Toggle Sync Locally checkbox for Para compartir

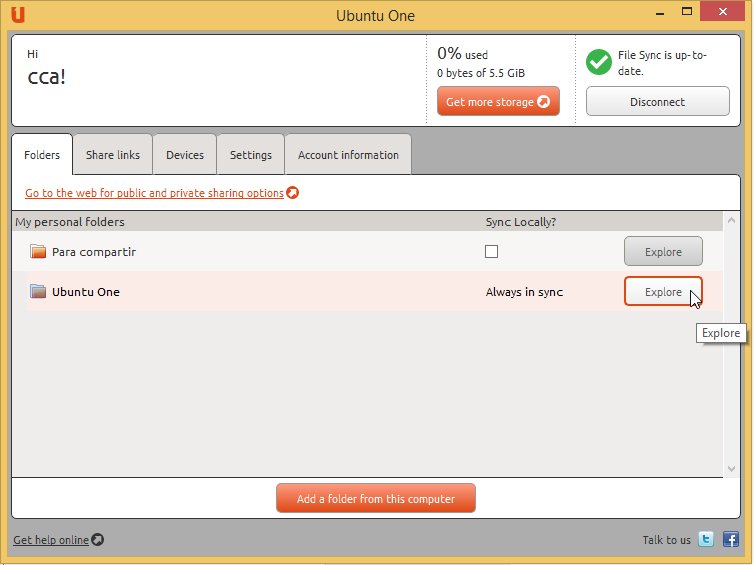(491, 251)
